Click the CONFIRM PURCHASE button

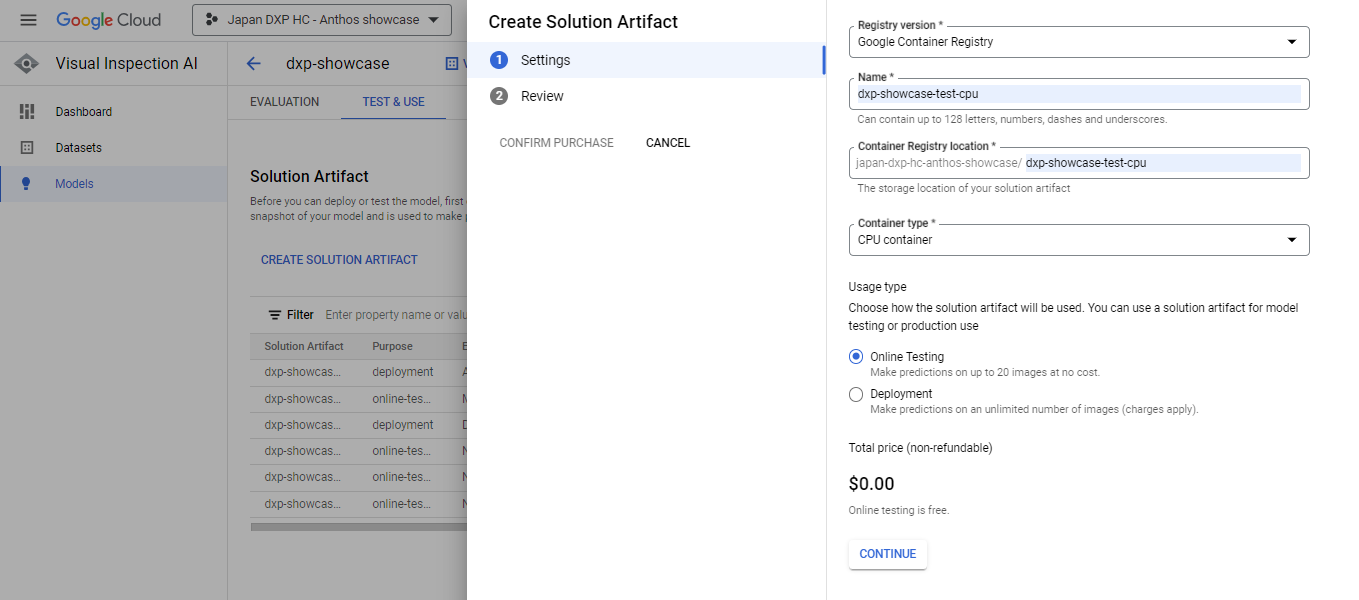tap(557, 143)
